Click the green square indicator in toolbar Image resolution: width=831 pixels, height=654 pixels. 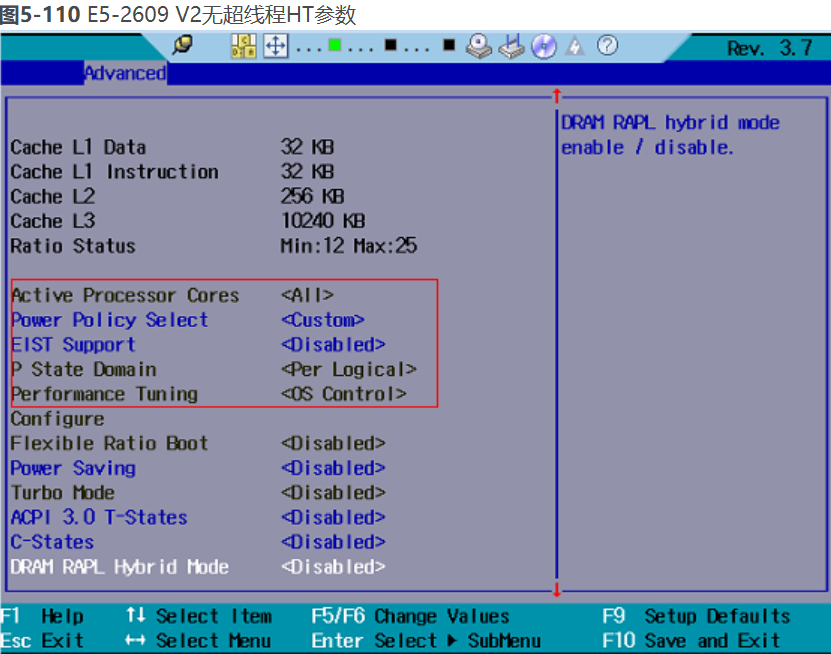click(334, 45)
